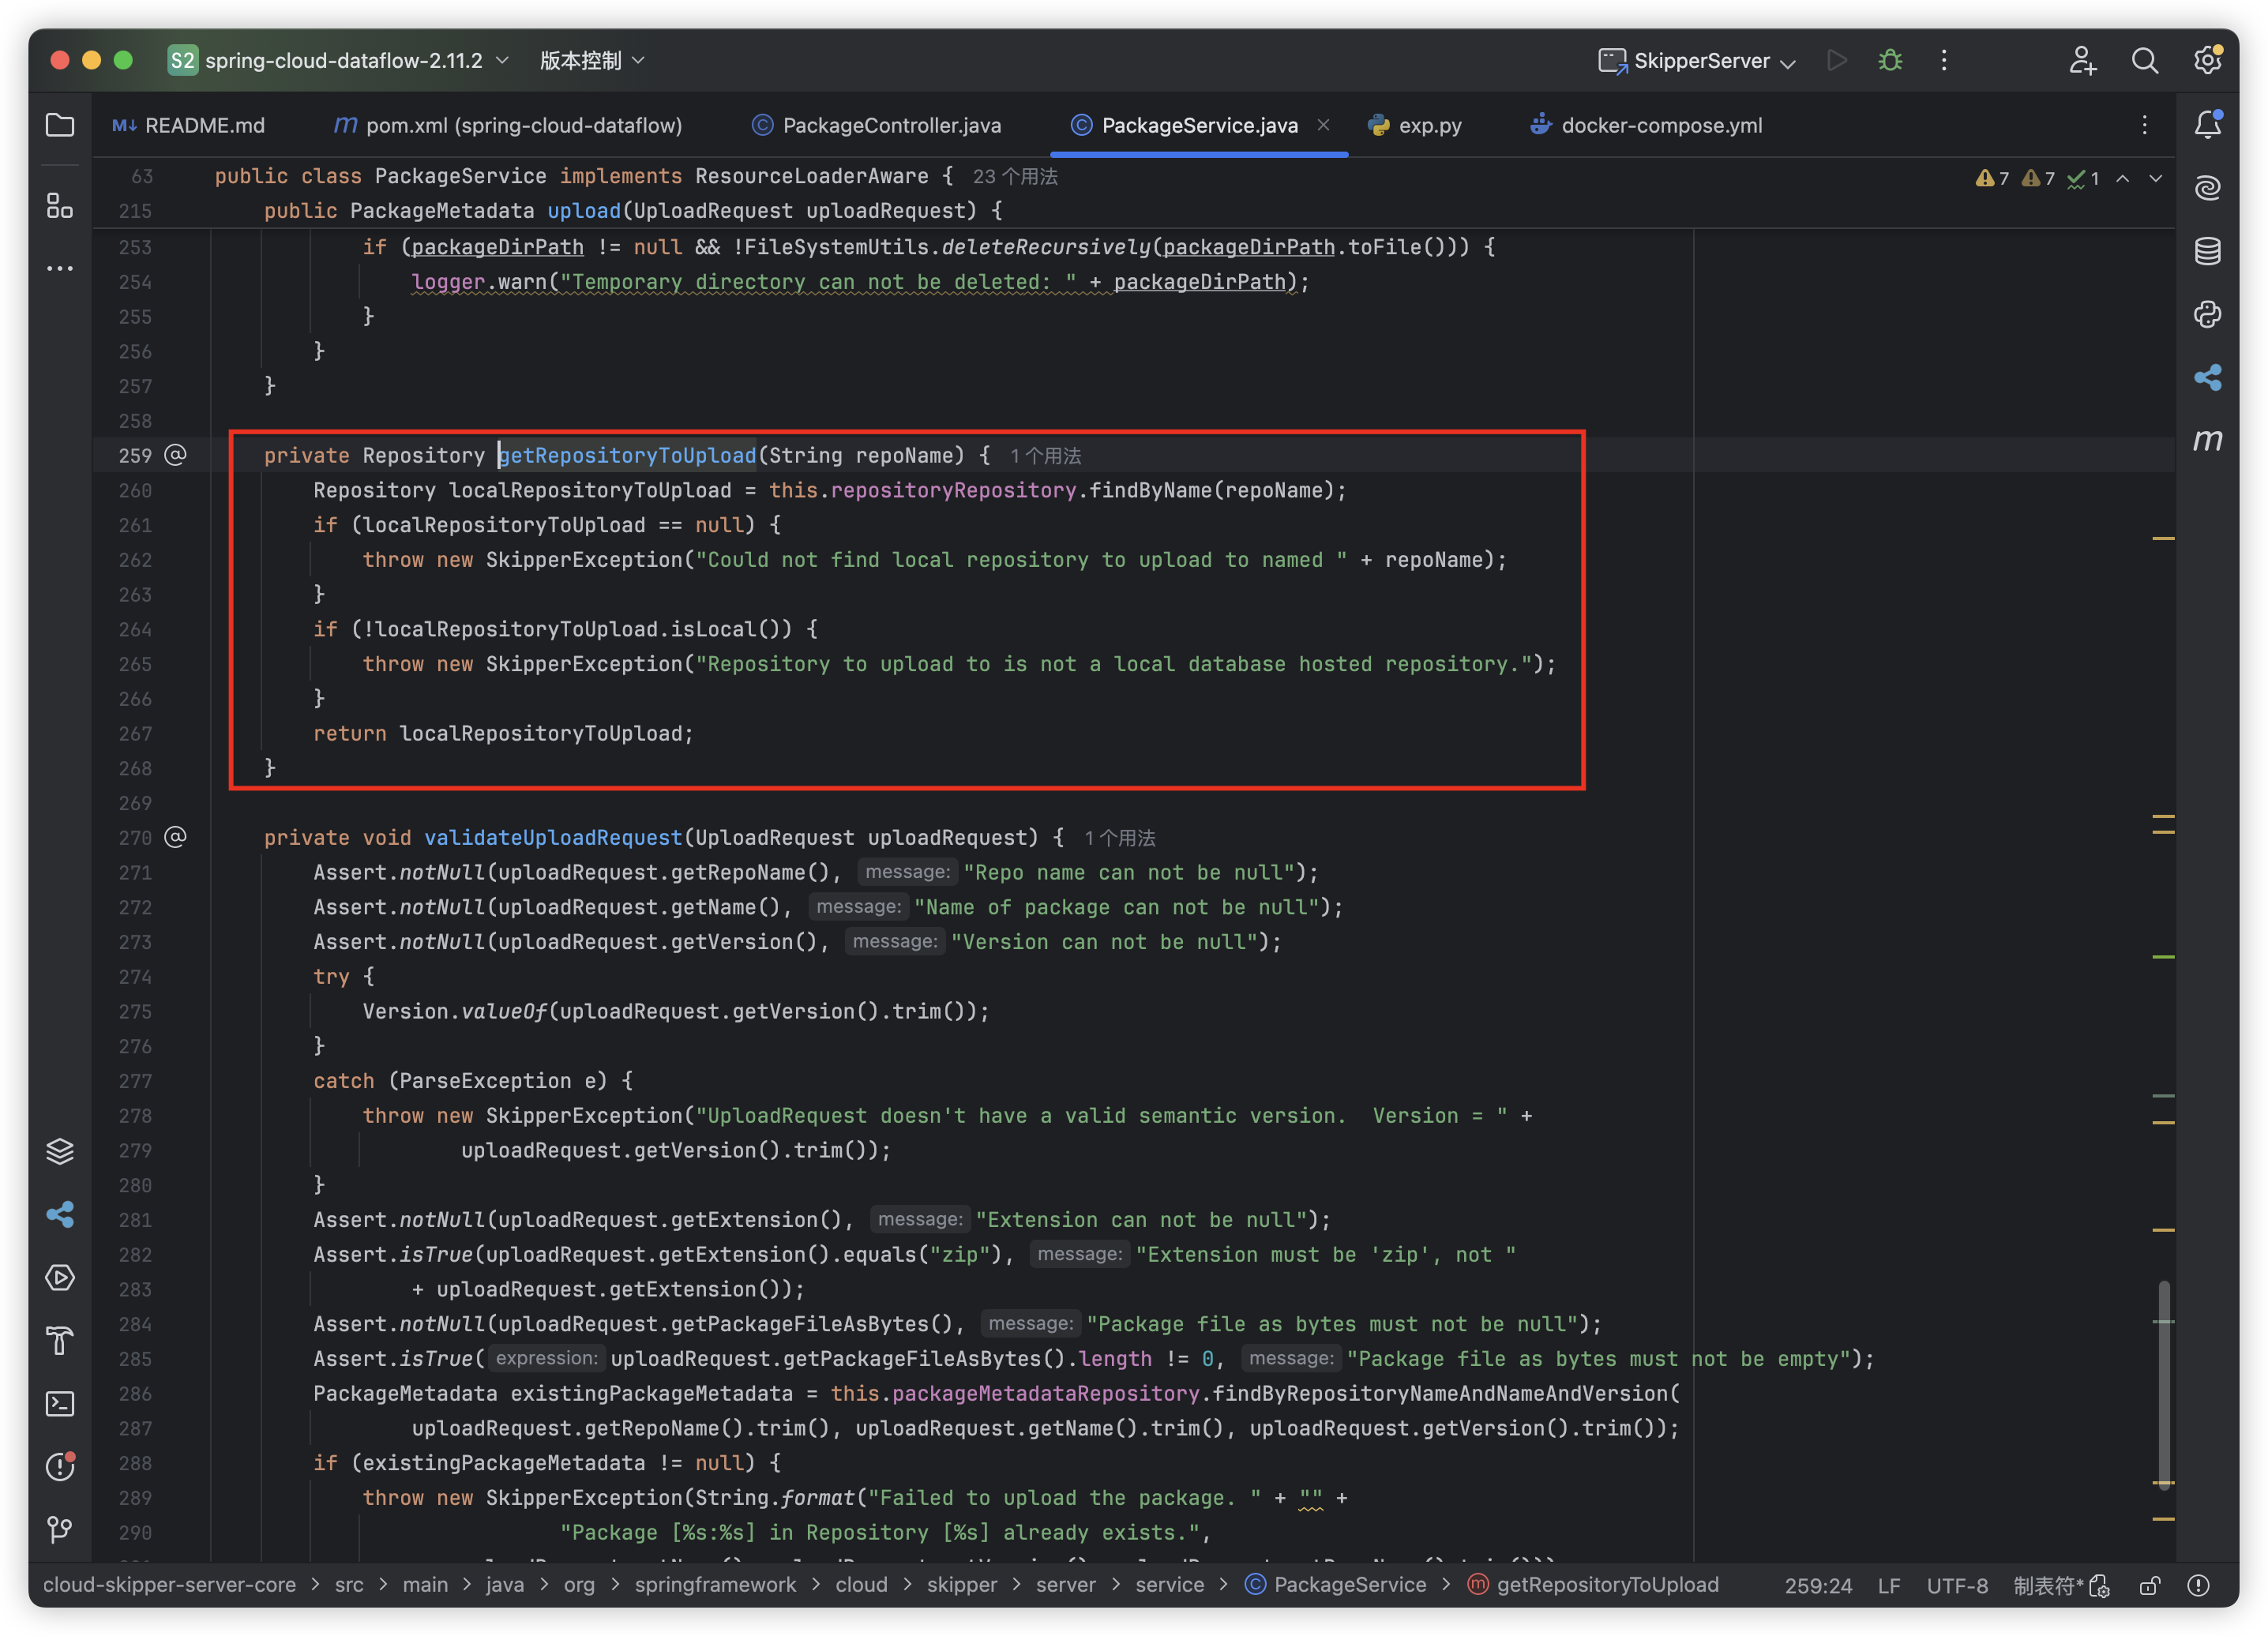
Task: Click the 259:24 caret position indicator
Action: coord(1818,1586)
